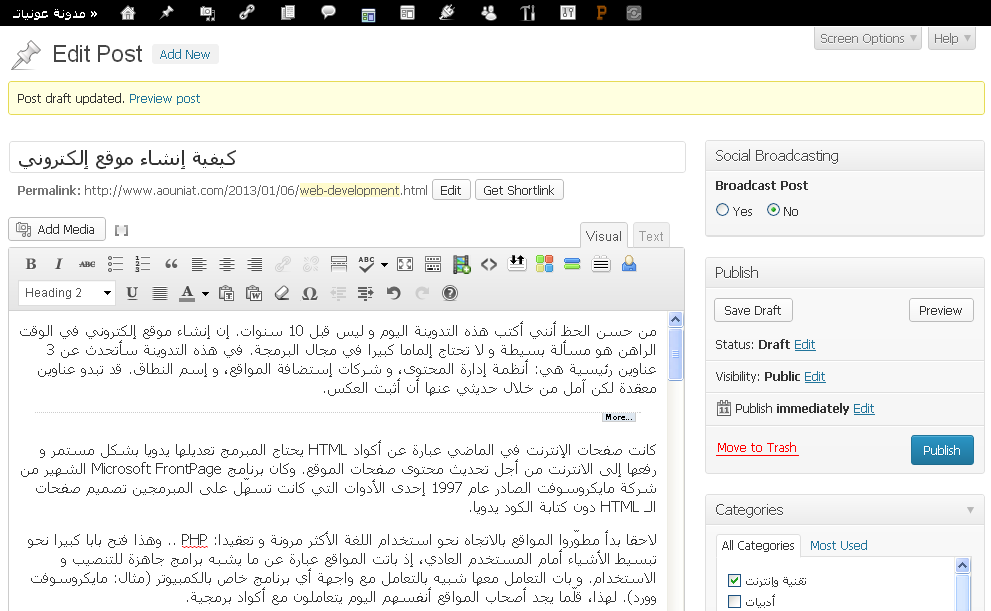Collapse the Categories box arrow
991x611 pixels.
pos(970,510)
